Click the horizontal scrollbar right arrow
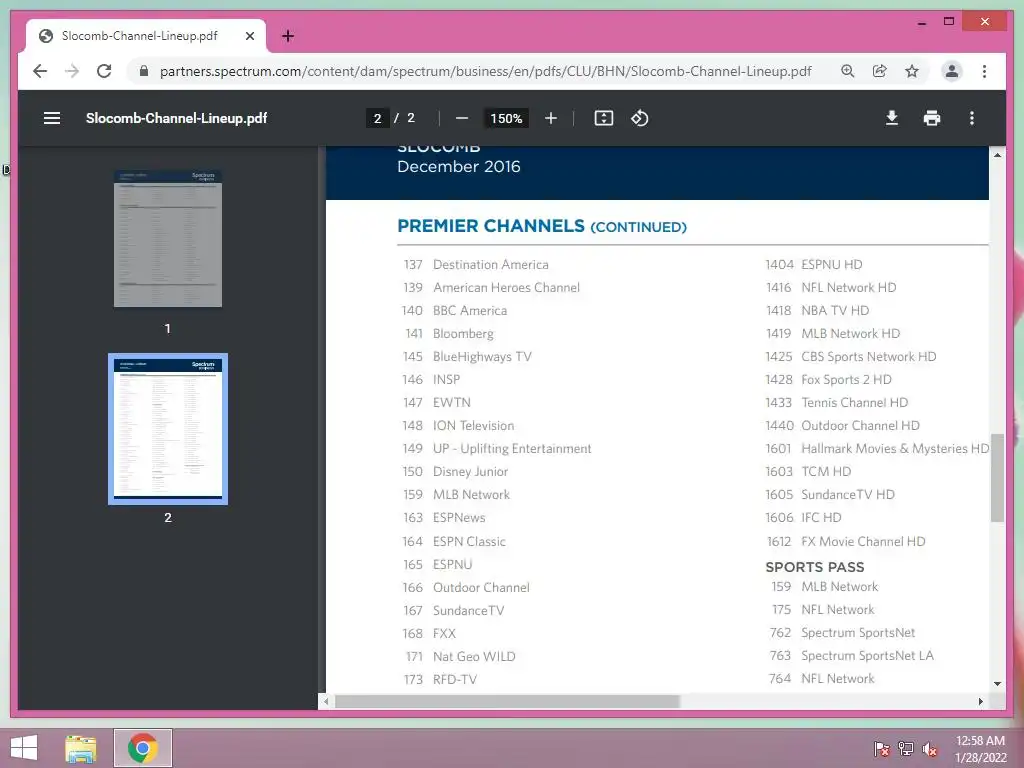The image size is (1024, 768). [980, 701]
